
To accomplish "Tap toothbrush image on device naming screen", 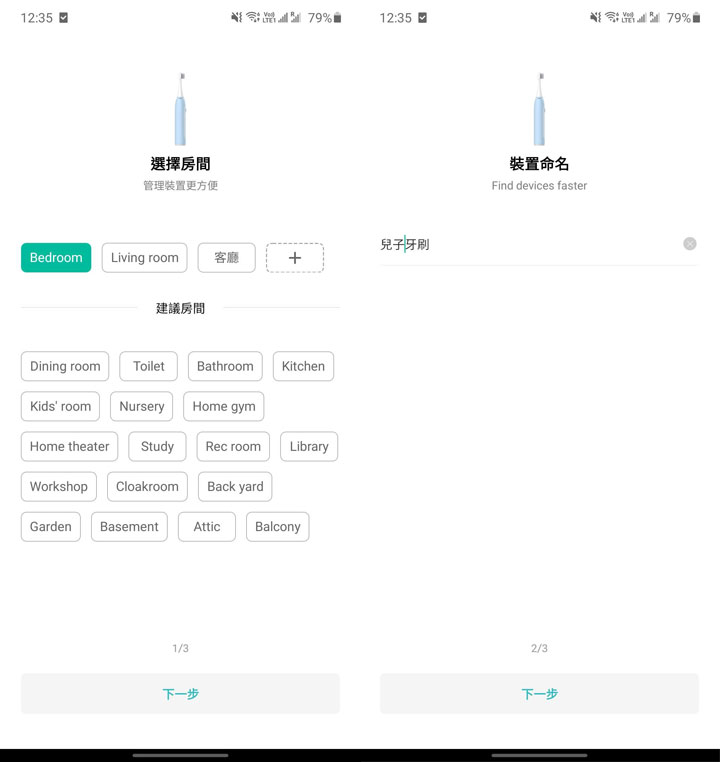I will pos(540,109).
